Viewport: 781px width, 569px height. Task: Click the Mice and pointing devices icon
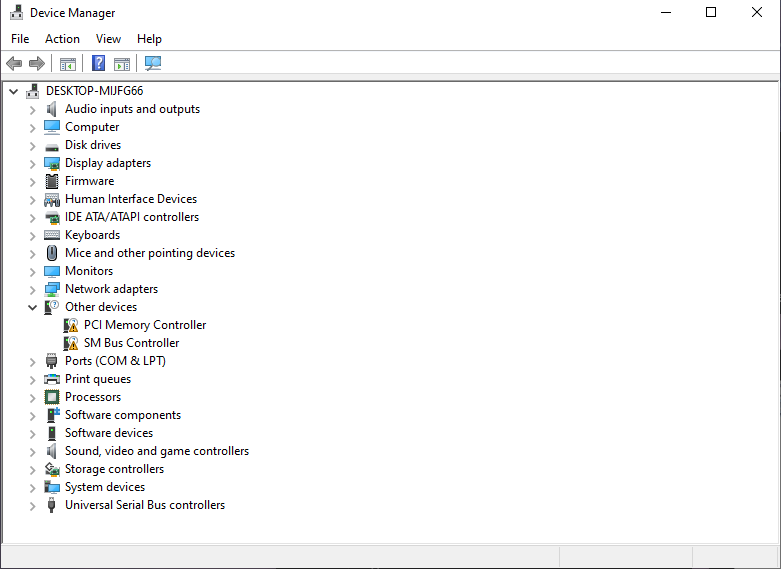tap(52, 253)
